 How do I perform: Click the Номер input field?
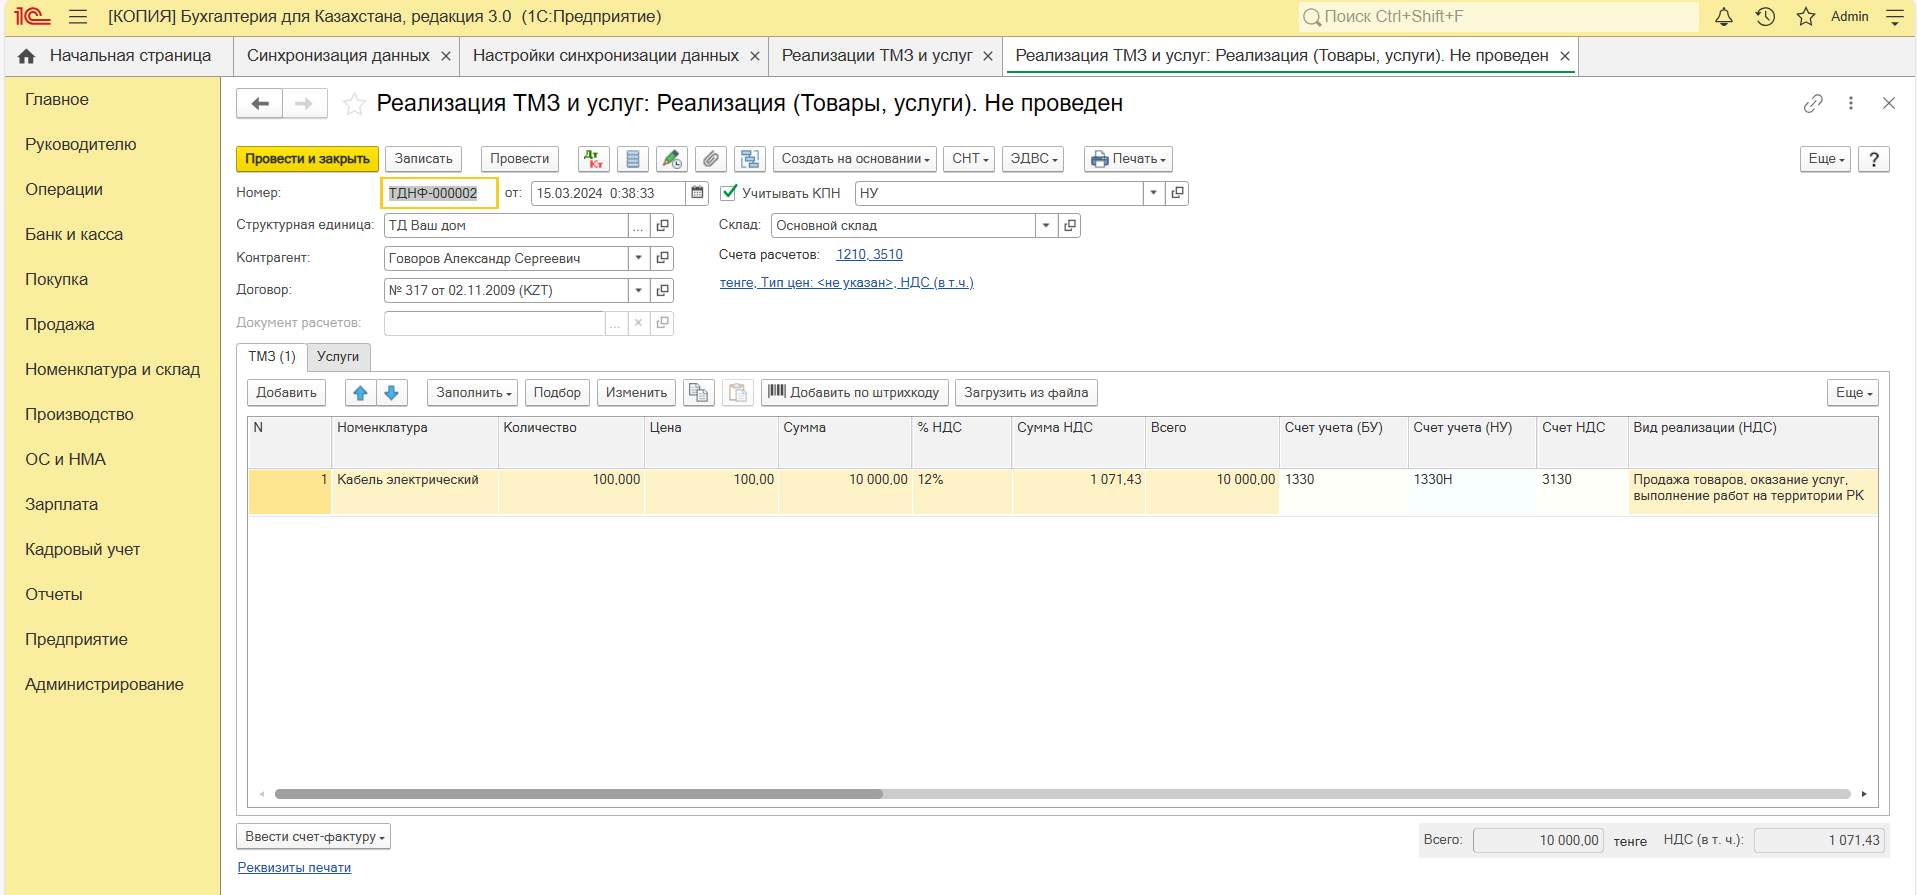click(x=438, y=193)
